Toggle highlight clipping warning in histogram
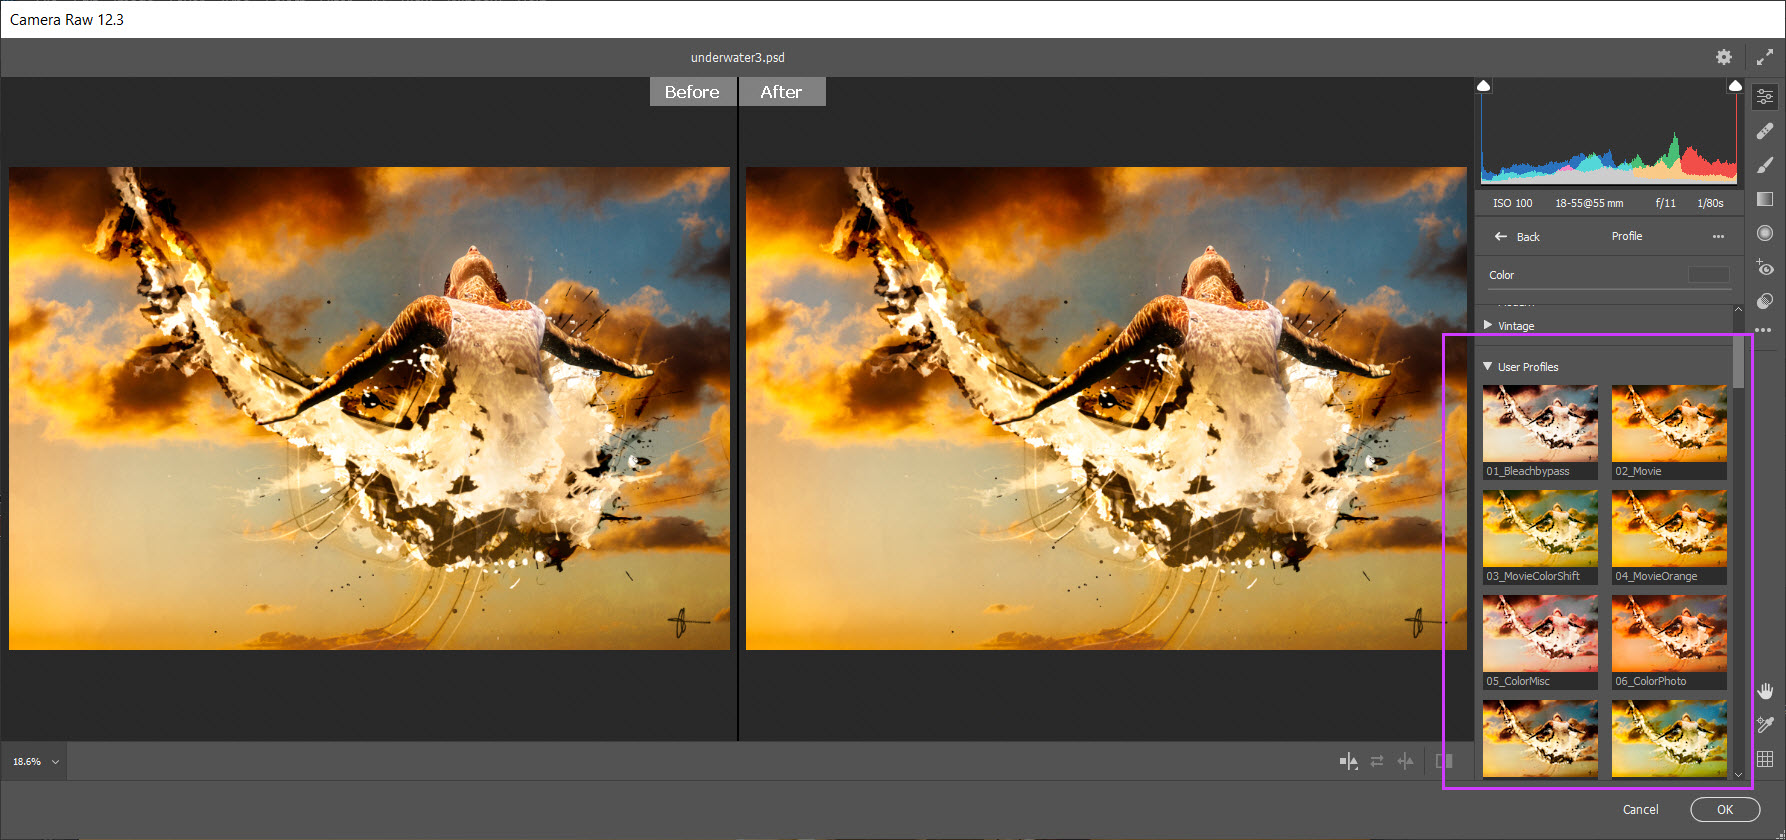The height and width of the screenshot is (840, 1786). click(1735, 86)
